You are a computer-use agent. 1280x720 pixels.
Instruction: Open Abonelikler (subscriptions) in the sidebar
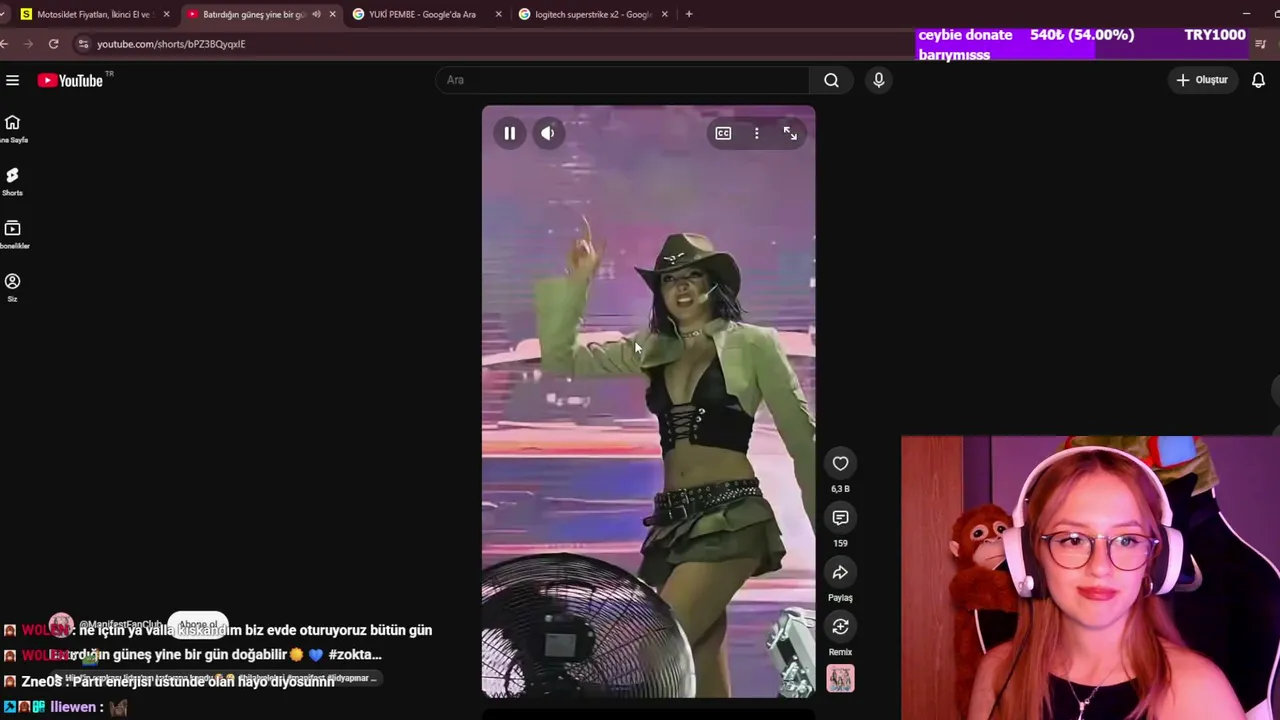tap(12, 235)
